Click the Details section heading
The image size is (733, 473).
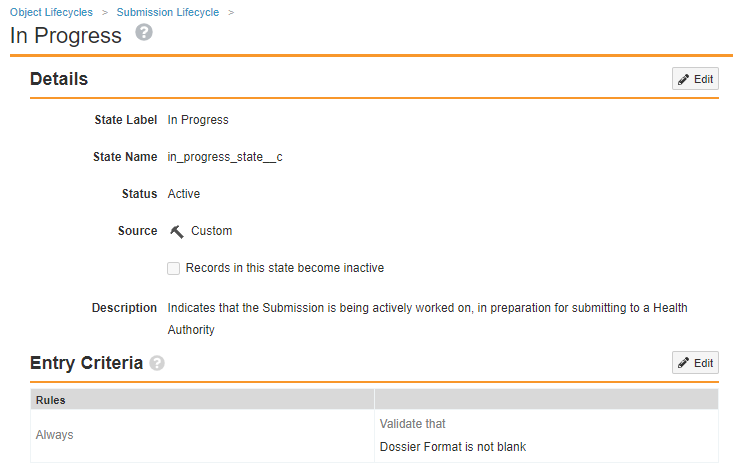click(x=59, y=79)
